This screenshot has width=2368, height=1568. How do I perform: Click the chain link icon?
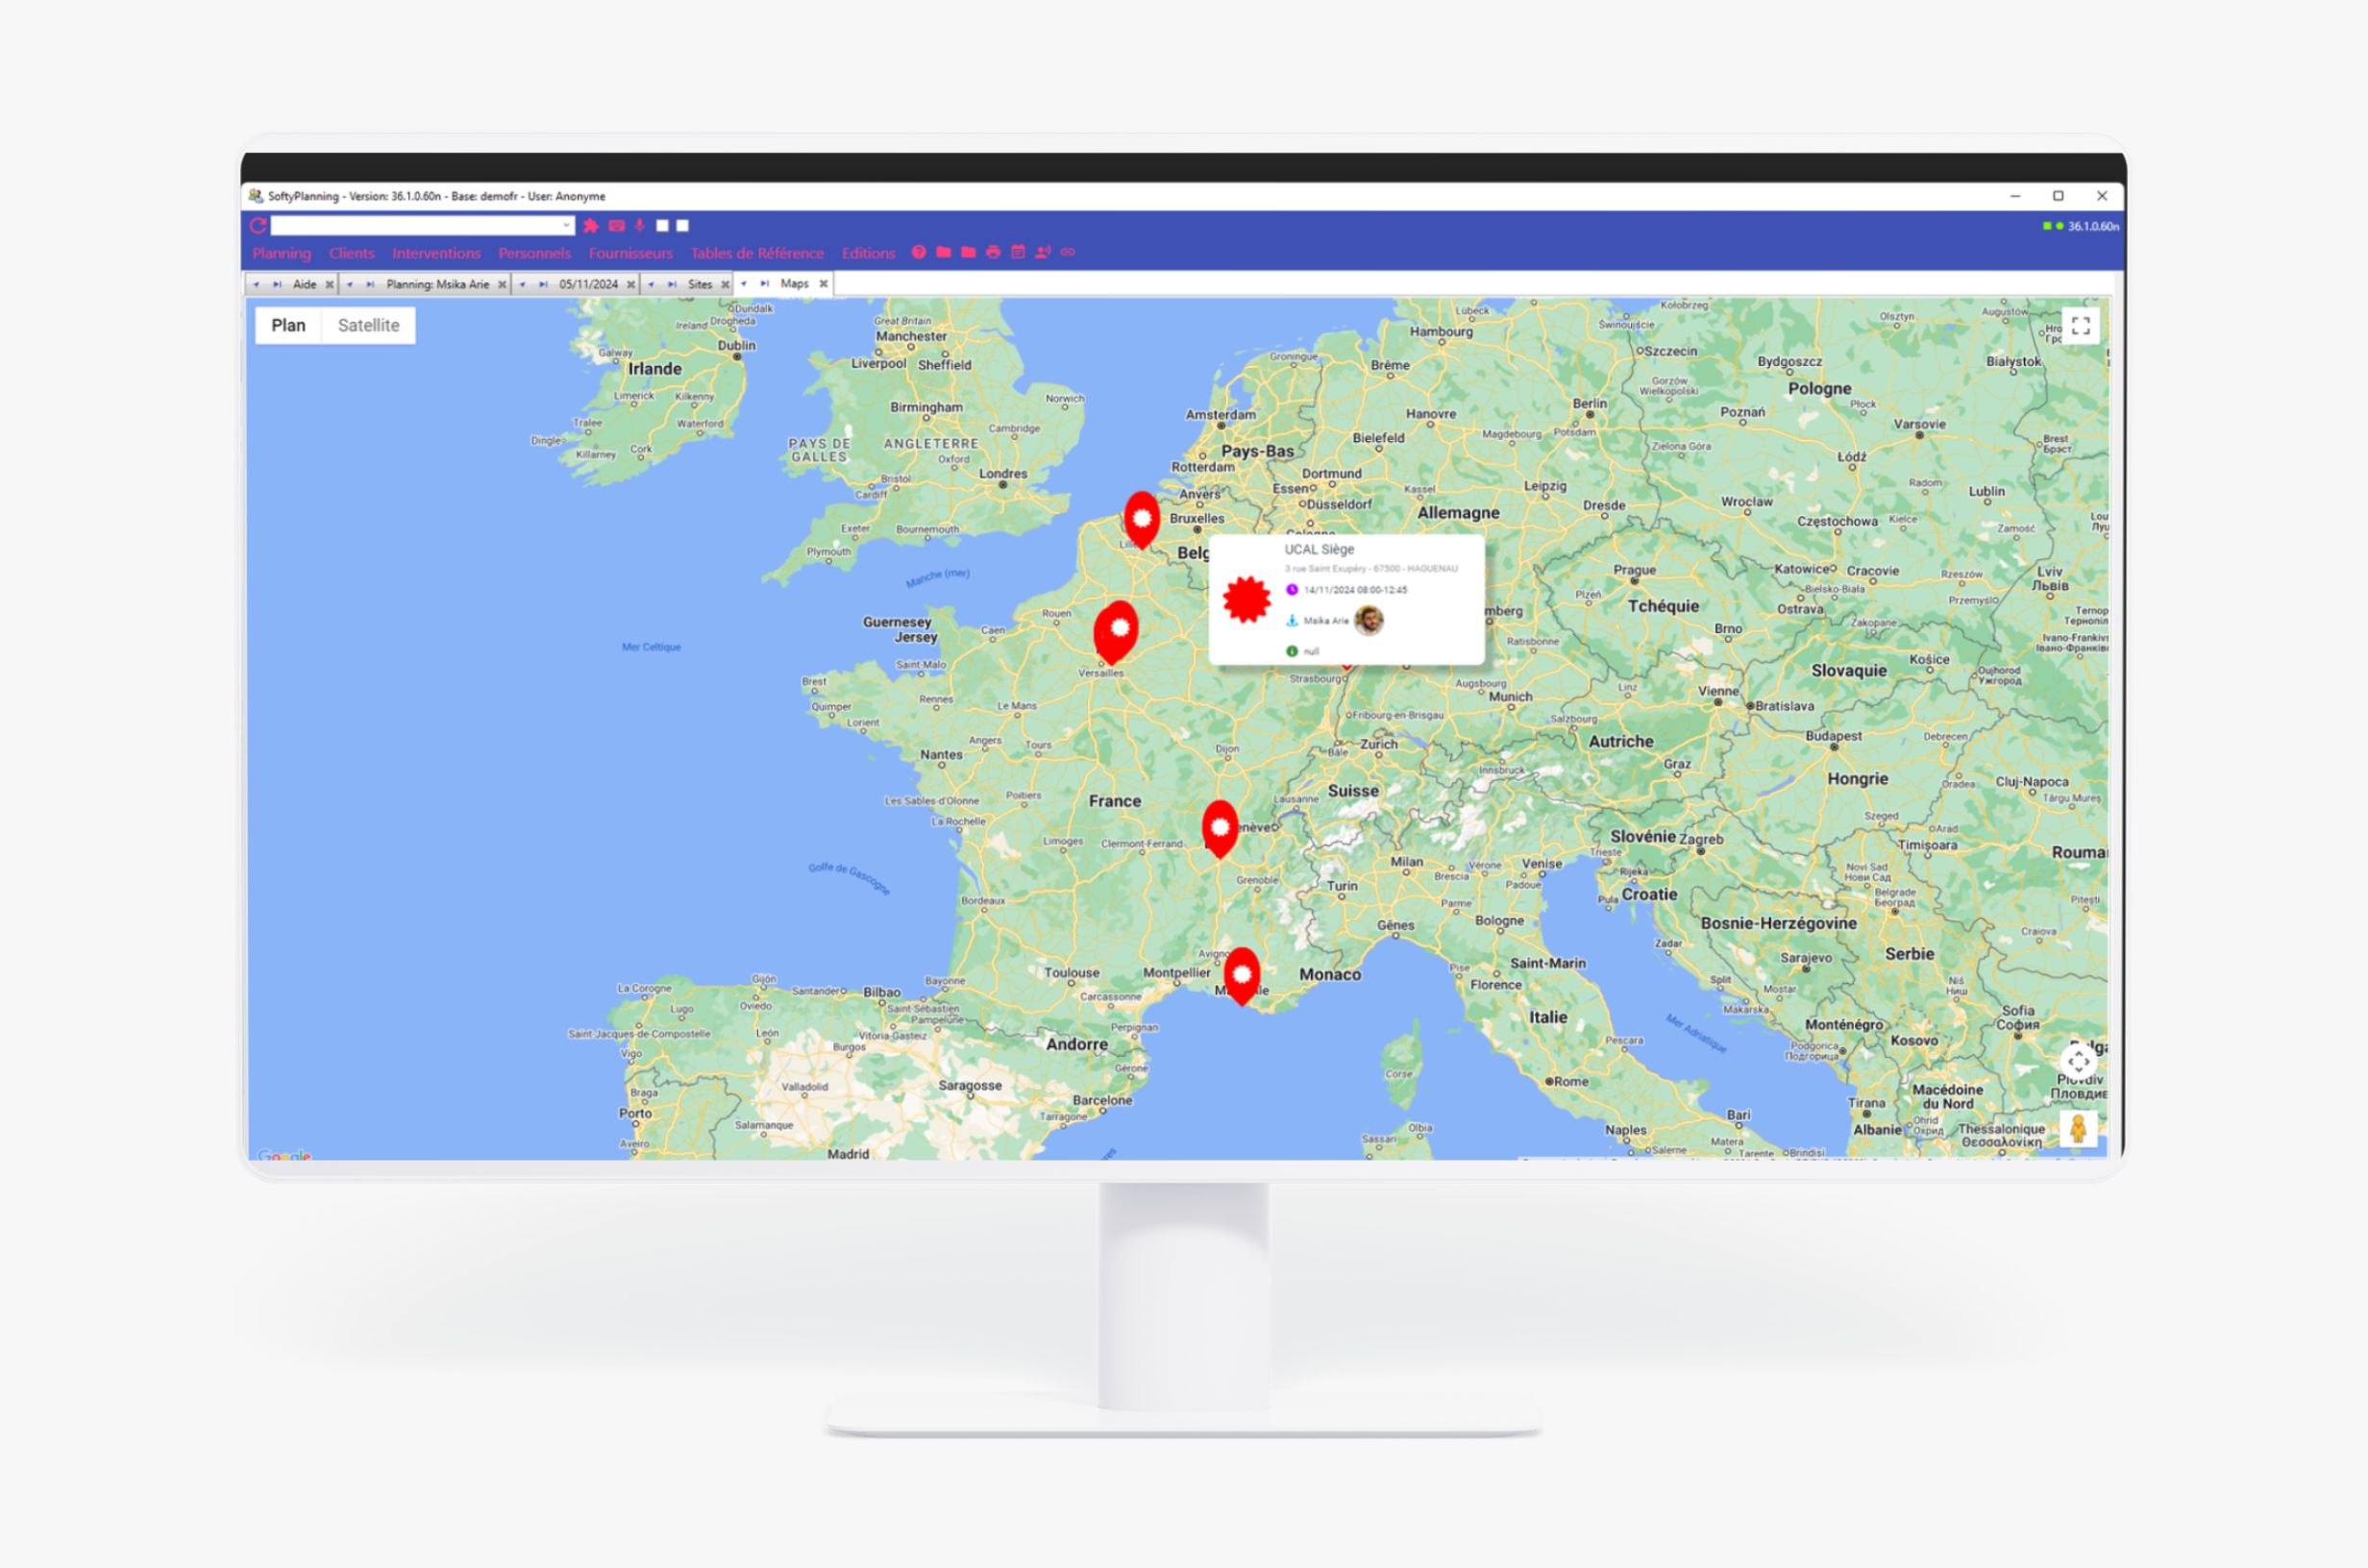coord(1068,253)
